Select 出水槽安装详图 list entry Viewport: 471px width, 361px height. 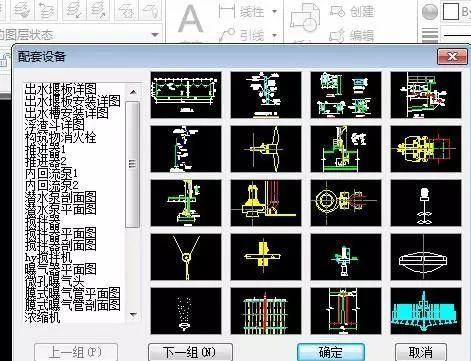pyautogui.click(x=67, y=113)
